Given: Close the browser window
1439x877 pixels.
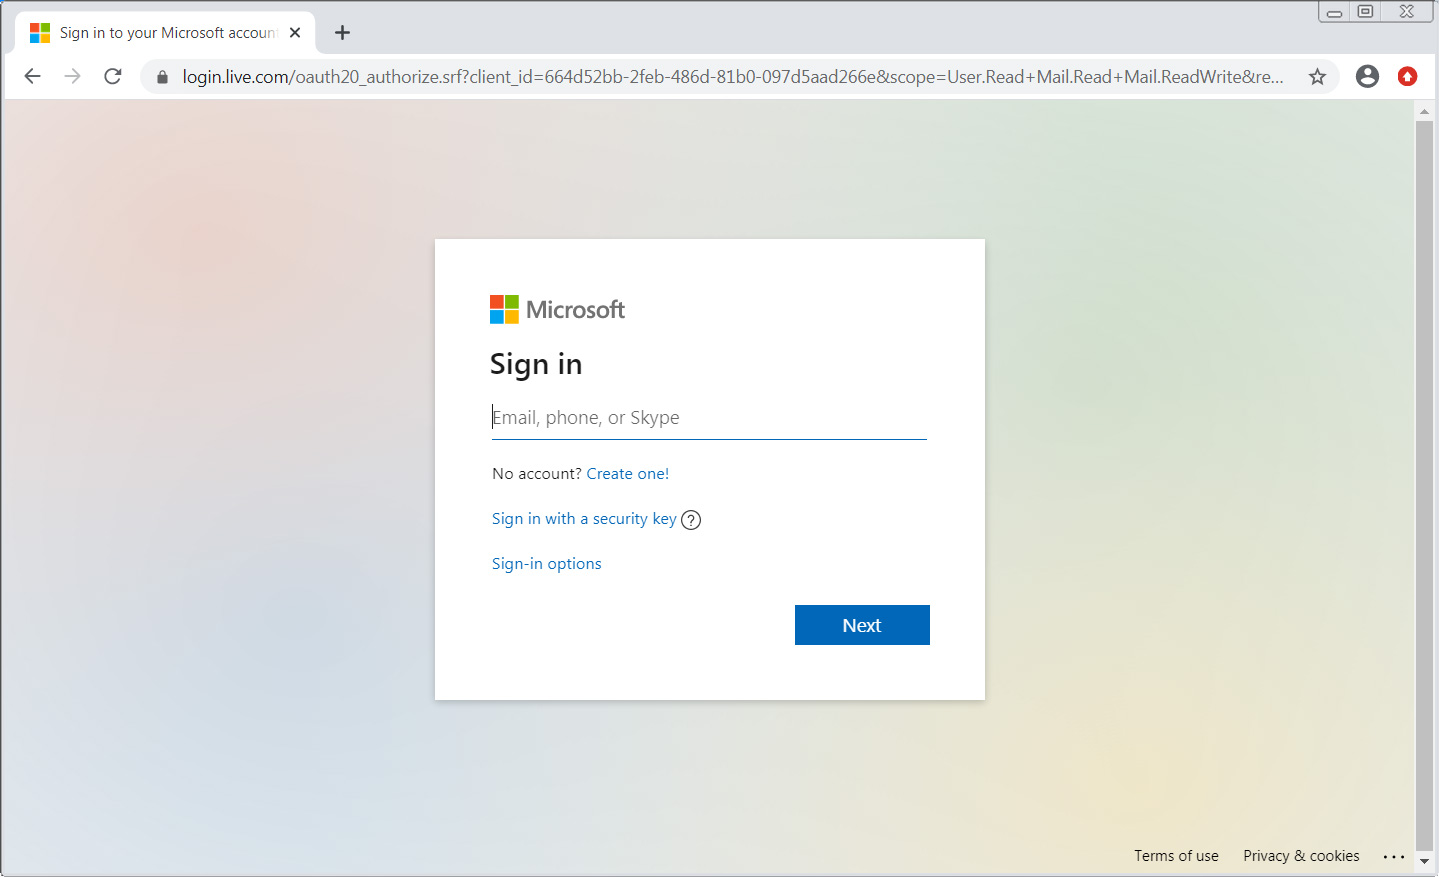Looking at the screenshot, I should click(1407, 12).
